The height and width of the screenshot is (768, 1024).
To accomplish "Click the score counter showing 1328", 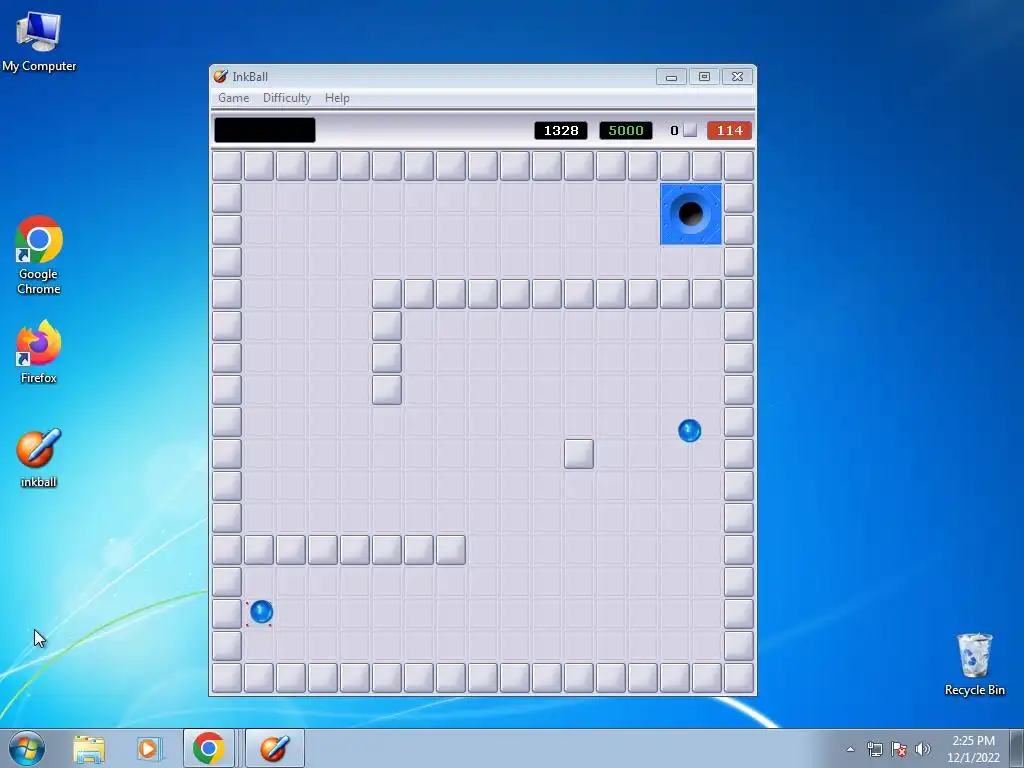I will click(x=561, y=131).
